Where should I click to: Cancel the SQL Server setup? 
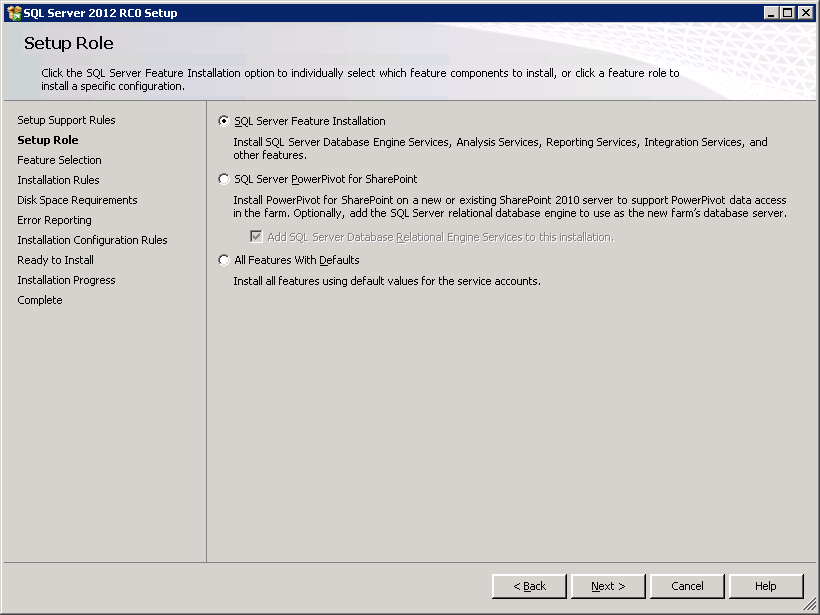[687, 586]
